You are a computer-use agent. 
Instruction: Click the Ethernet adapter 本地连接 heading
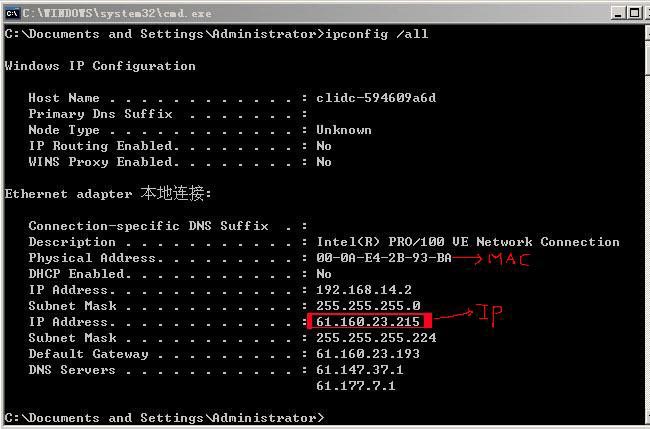(x=108, y=194)
